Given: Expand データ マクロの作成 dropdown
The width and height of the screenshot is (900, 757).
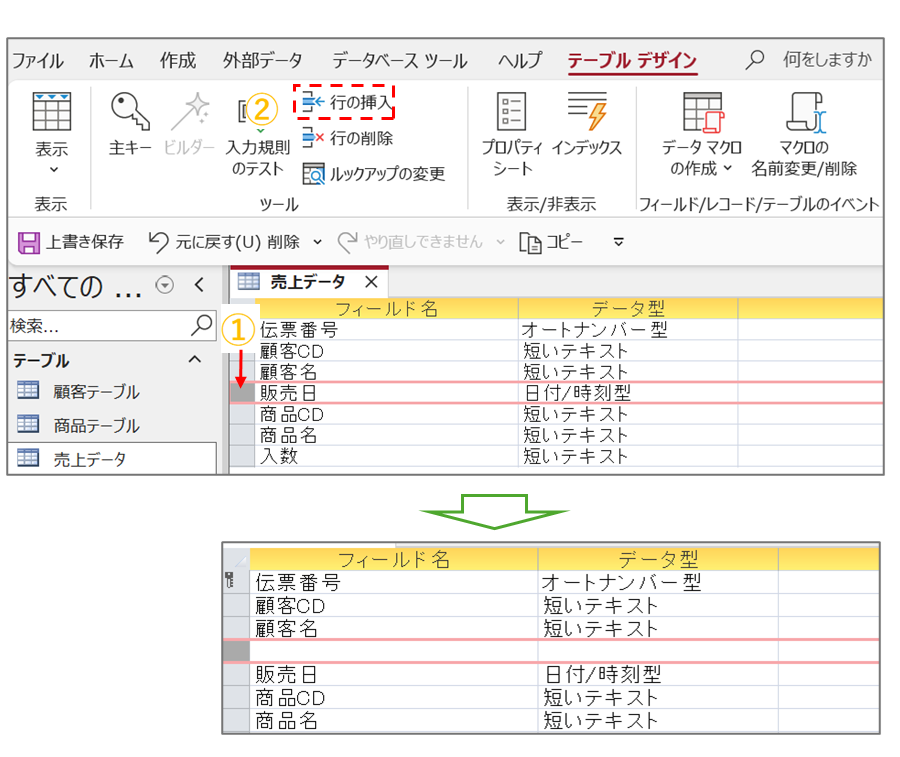Looking at the screenshot, I should (701, 168).
